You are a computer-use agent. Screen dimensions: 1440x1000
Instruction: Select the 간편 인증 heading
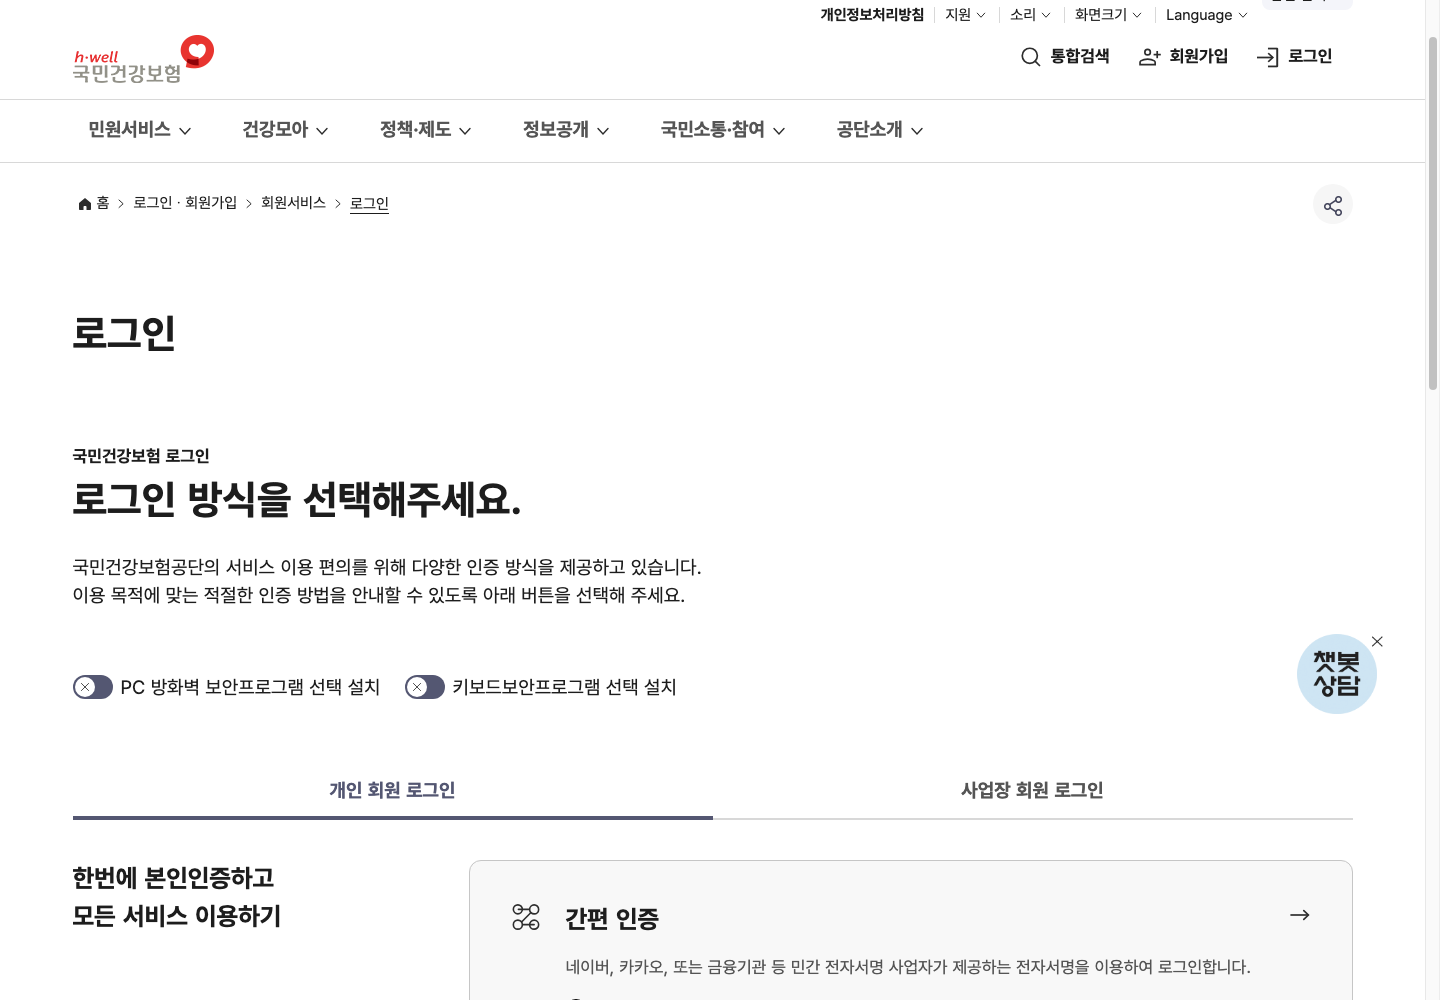612,918
